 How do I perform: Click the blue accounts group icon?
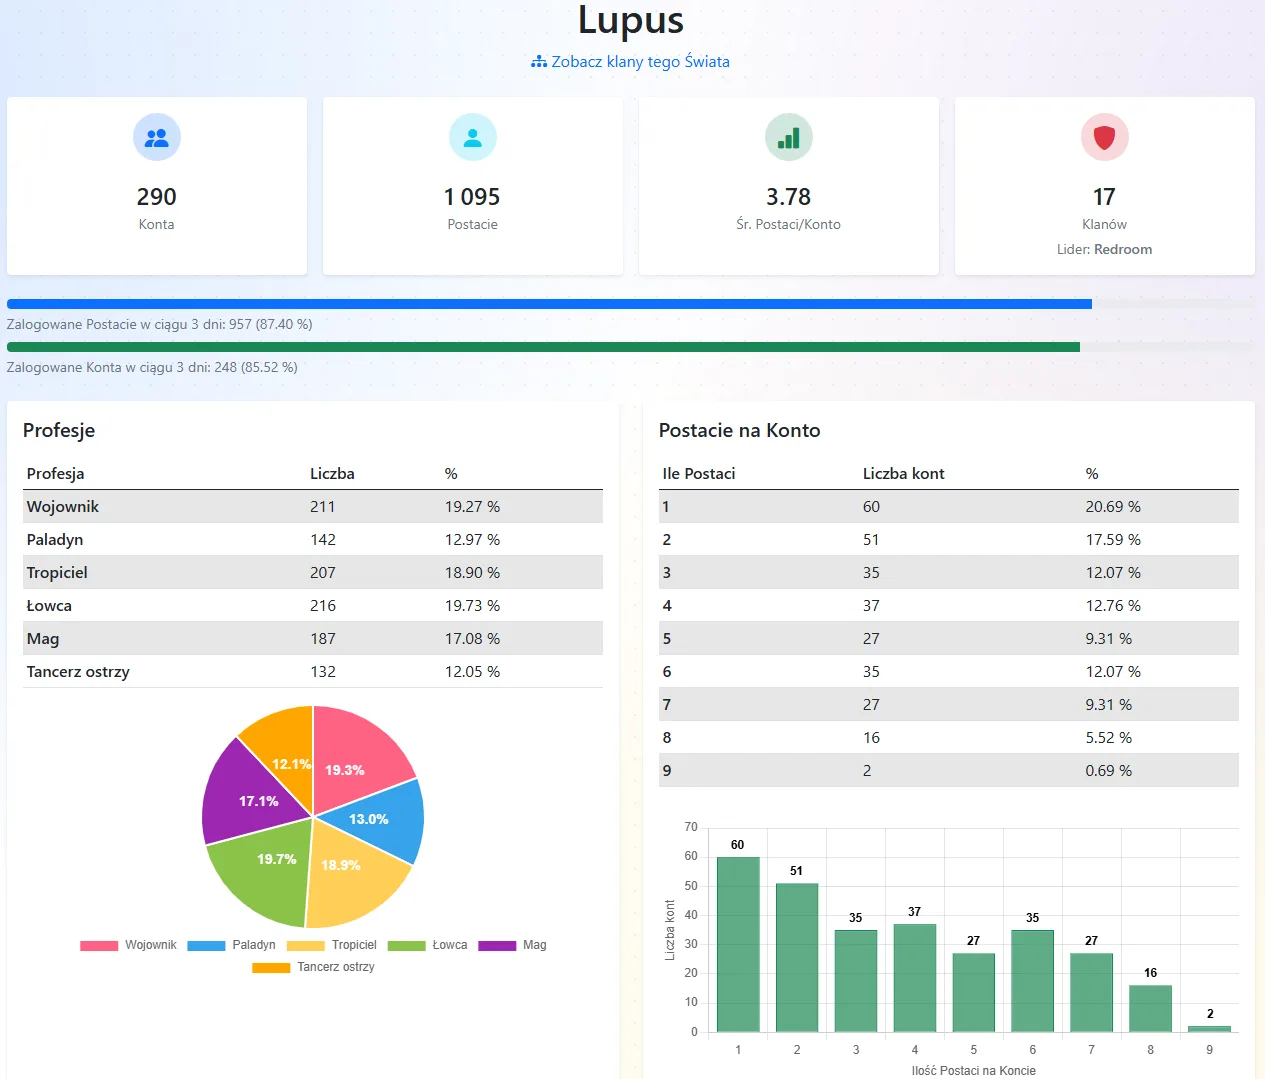tap(157, 137)
